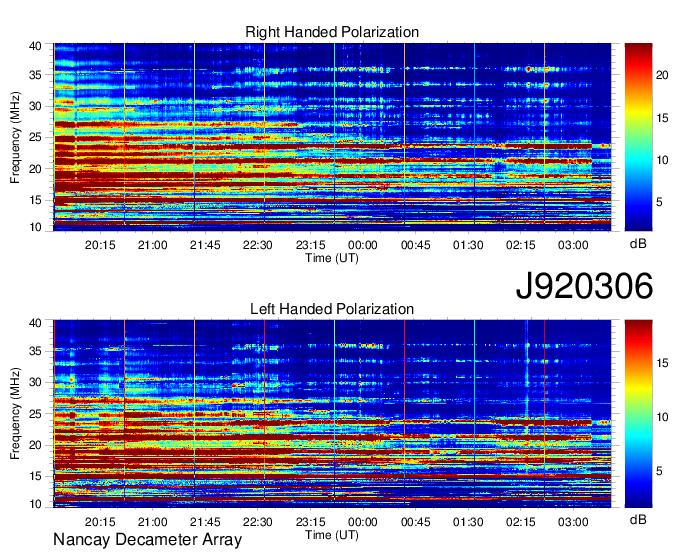680x552 pixels.
Task: Click the "10" frequency tick on the Right Handed plot
Action: (35, 227)
